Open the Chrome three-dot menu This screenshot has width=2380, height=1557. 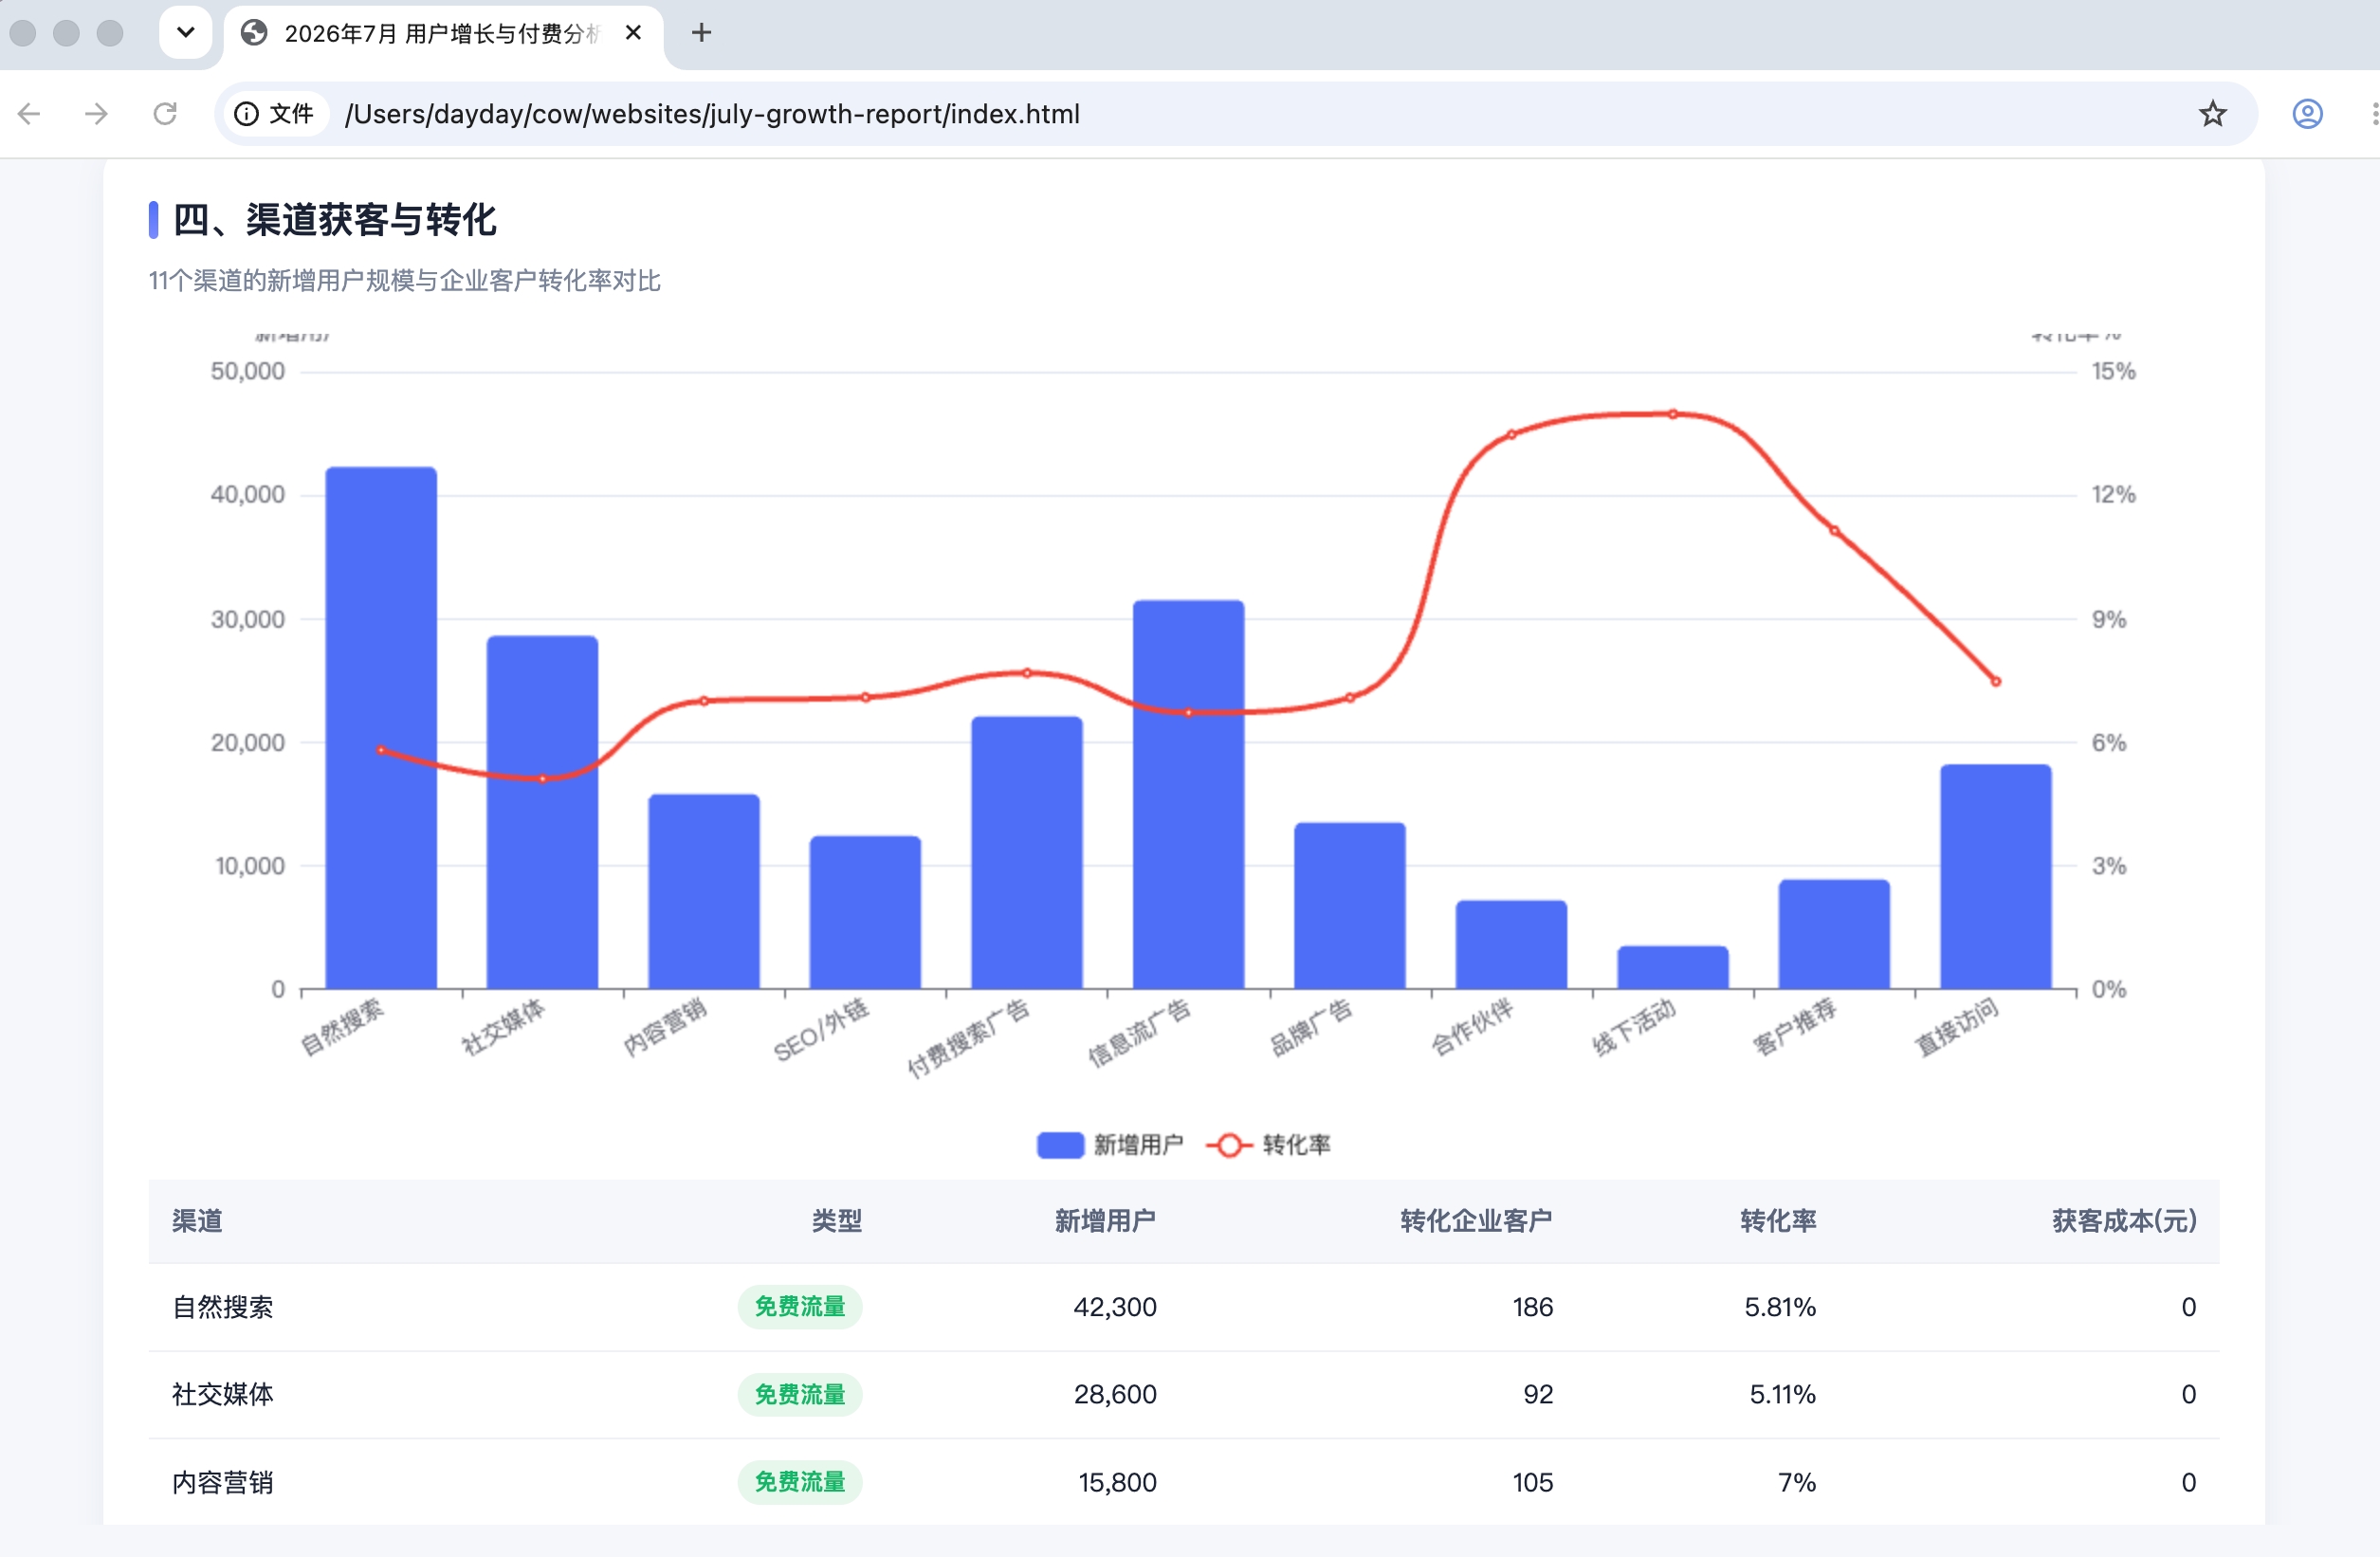point(2374,114)
